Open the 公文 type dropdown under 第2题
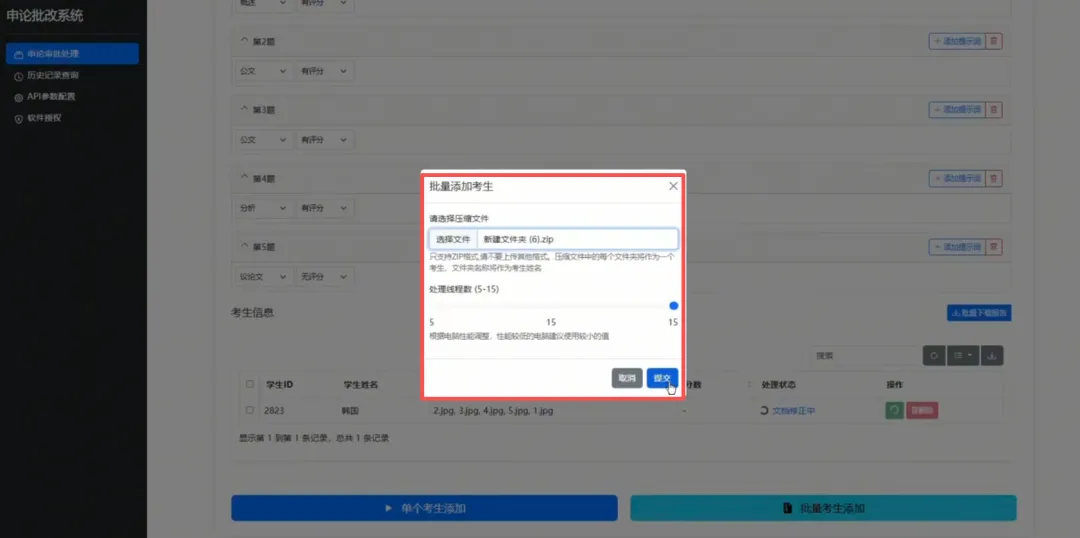 (263, 71)
